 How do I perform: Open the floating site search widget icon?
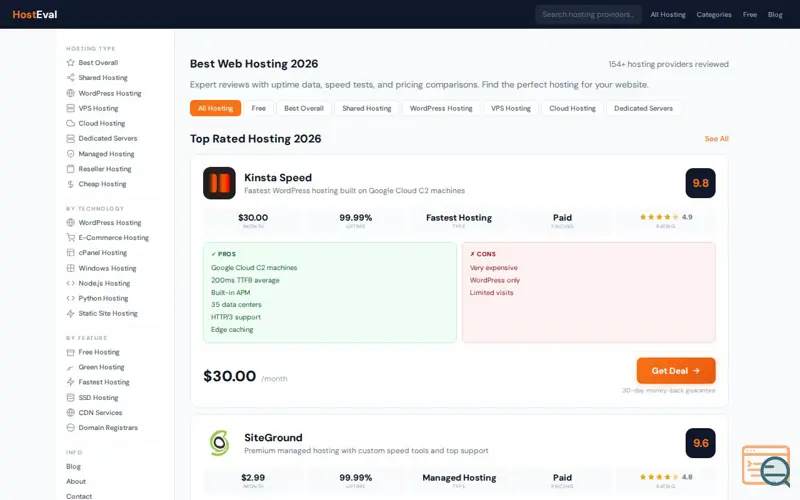(x=766, y=466)
